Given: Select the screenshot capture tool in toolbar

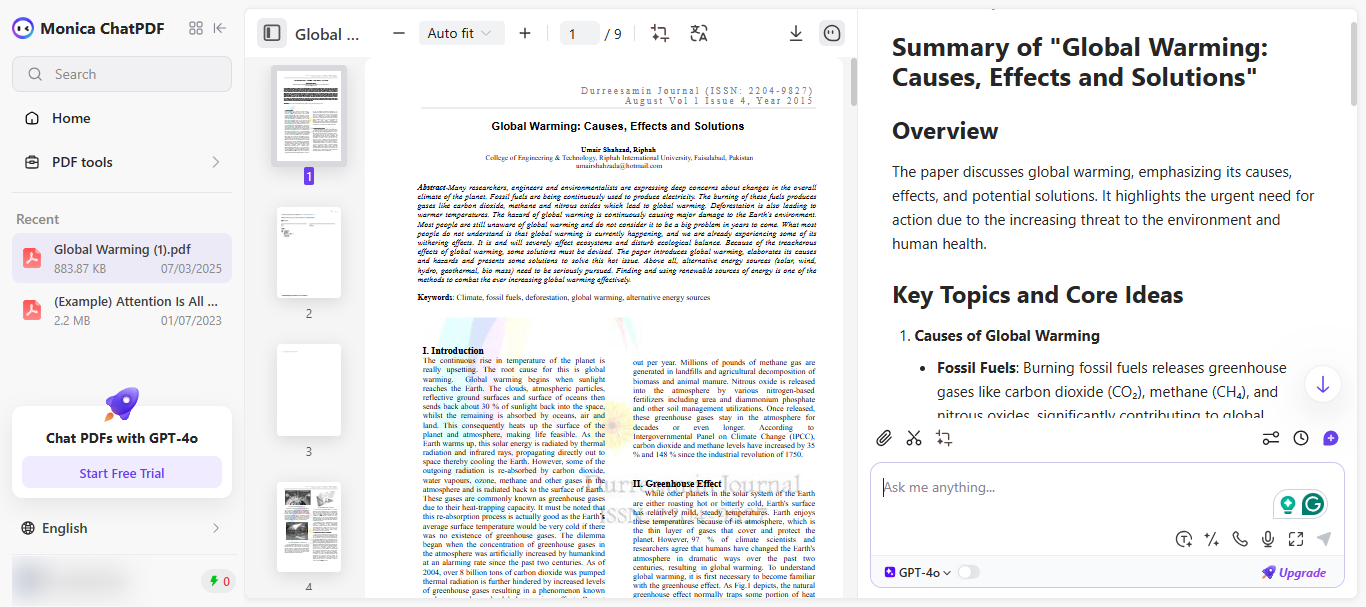Looking at the screenshot, I should (x=660, y=33).
